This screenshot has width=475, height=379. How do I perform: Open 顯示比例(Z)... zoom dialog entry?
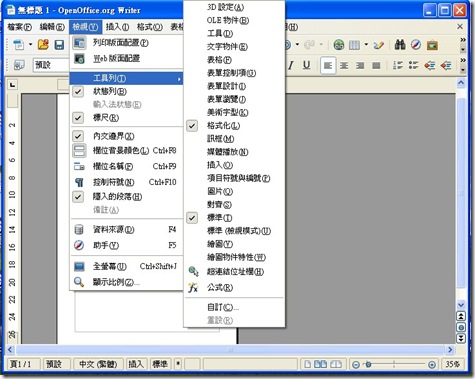click(x=126, y=282)
